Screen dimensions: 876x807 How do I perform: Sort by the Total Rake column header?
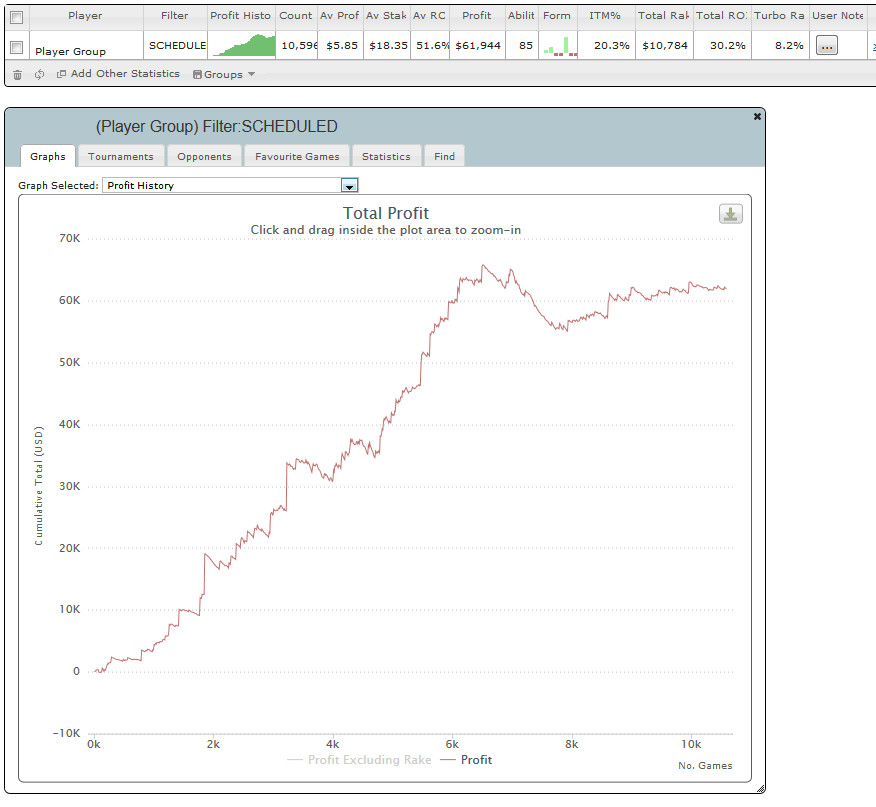[664, 16]
